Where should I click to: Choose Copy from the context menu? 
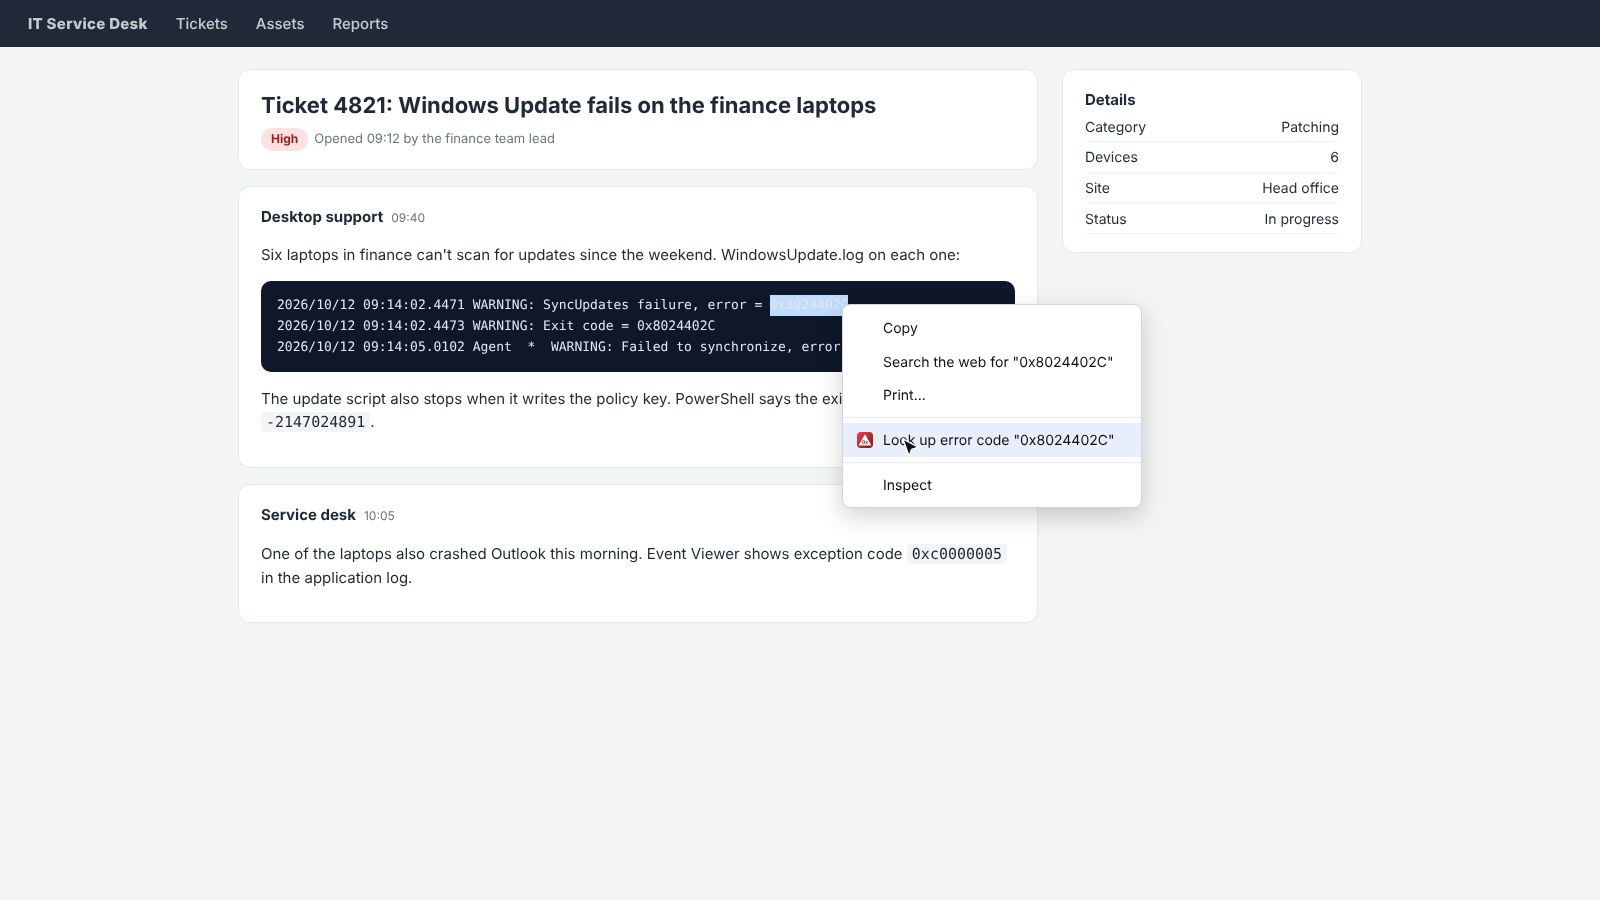pyautogui.click(x=992, y=328)
